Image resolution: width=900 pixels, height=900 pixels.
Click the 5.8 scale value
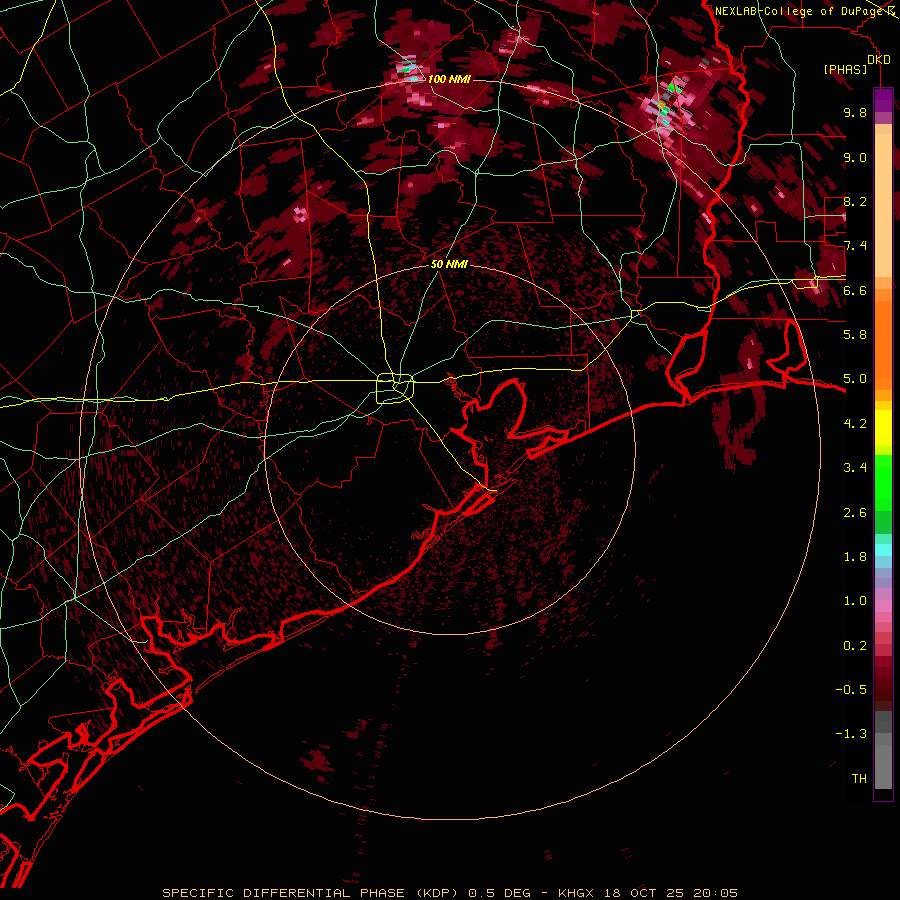[x=855, y=335]
